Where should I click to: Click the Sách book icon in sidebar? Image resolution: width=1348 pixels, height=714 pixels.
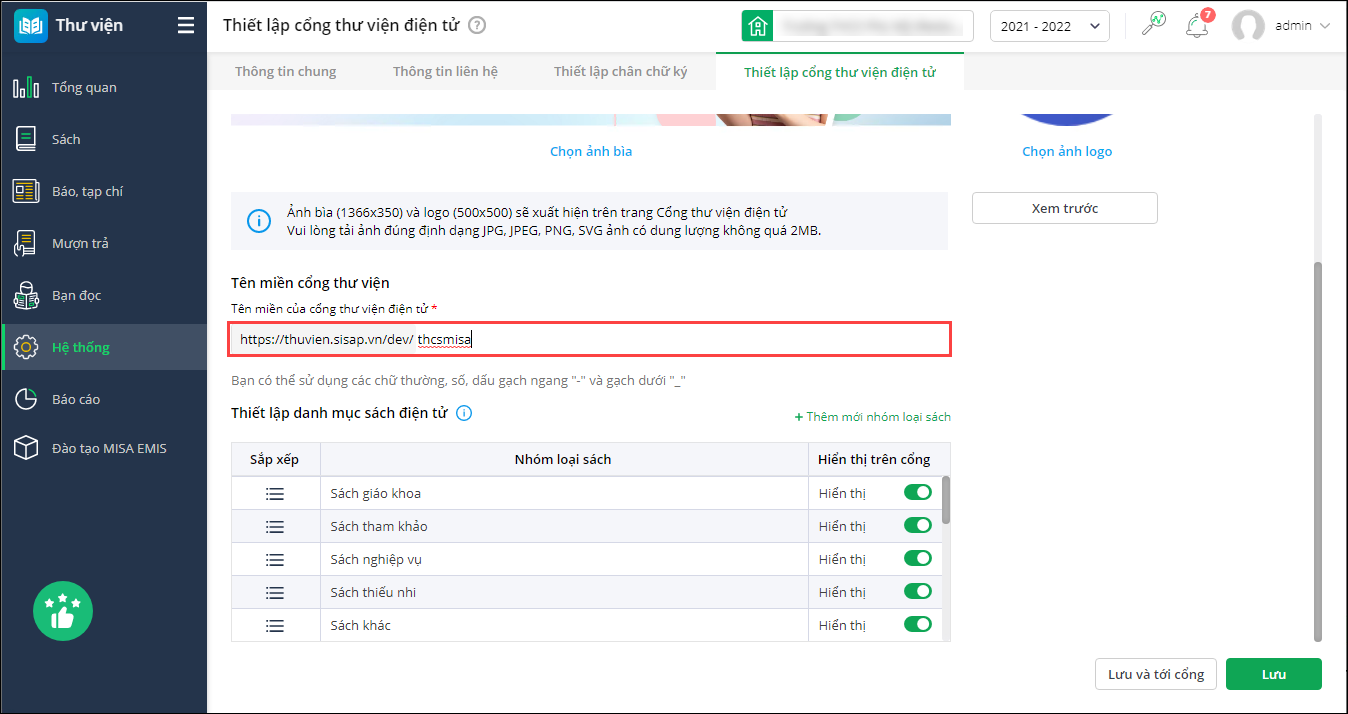click(x=26, y=139)
